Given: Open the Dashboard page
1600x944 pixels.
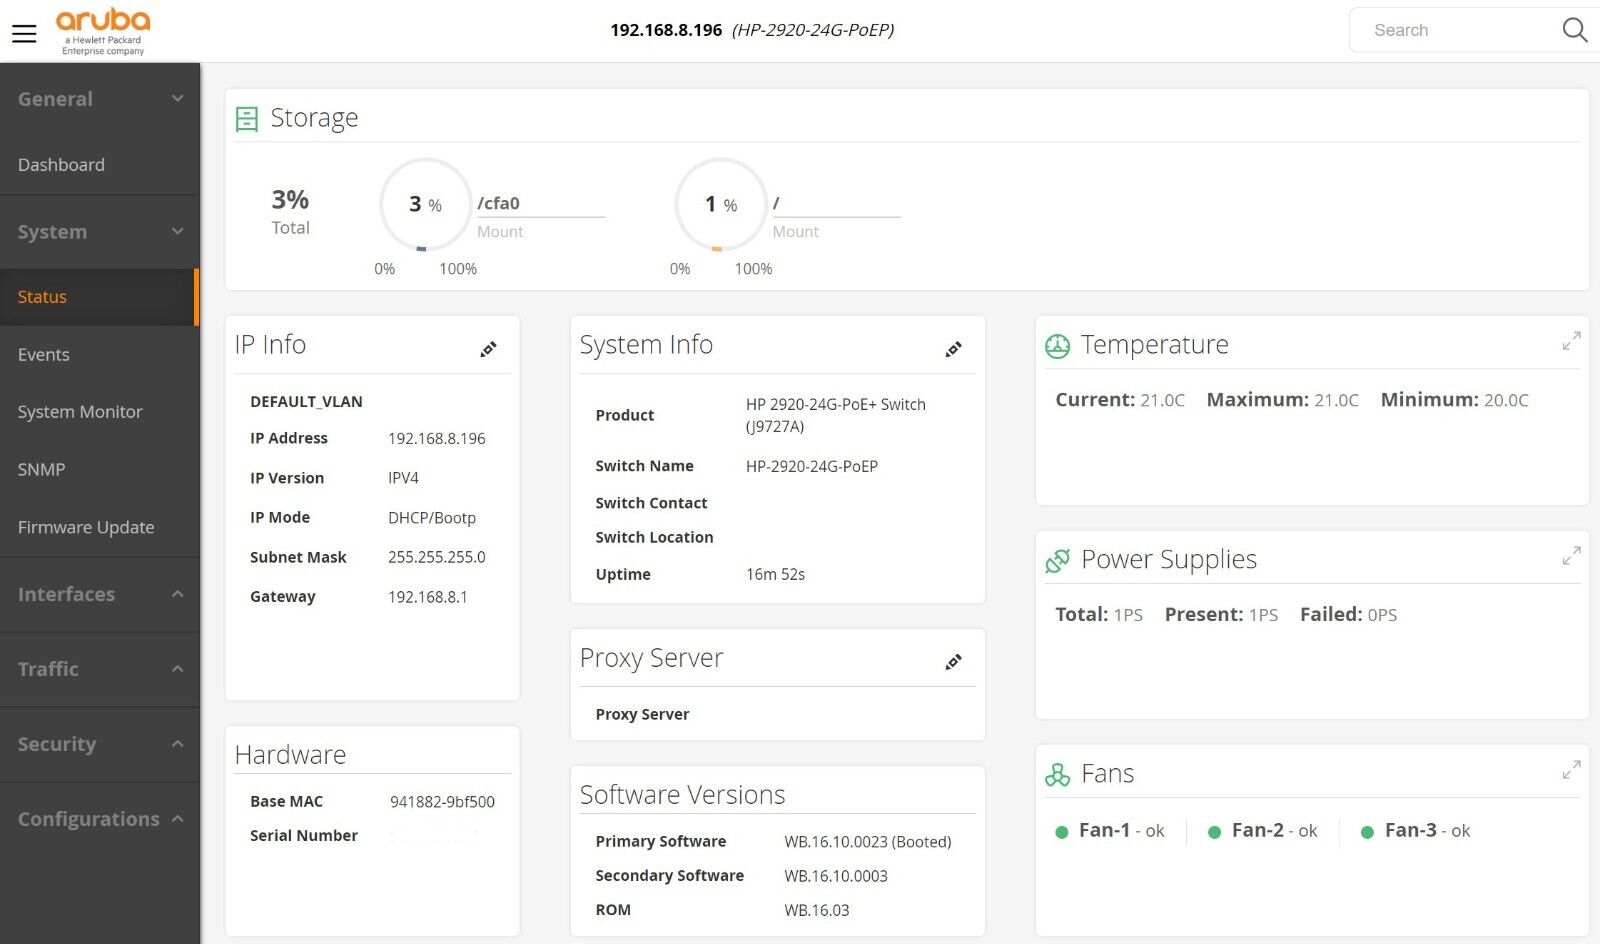Looking at the screenshot, I should tap(61, 165).
